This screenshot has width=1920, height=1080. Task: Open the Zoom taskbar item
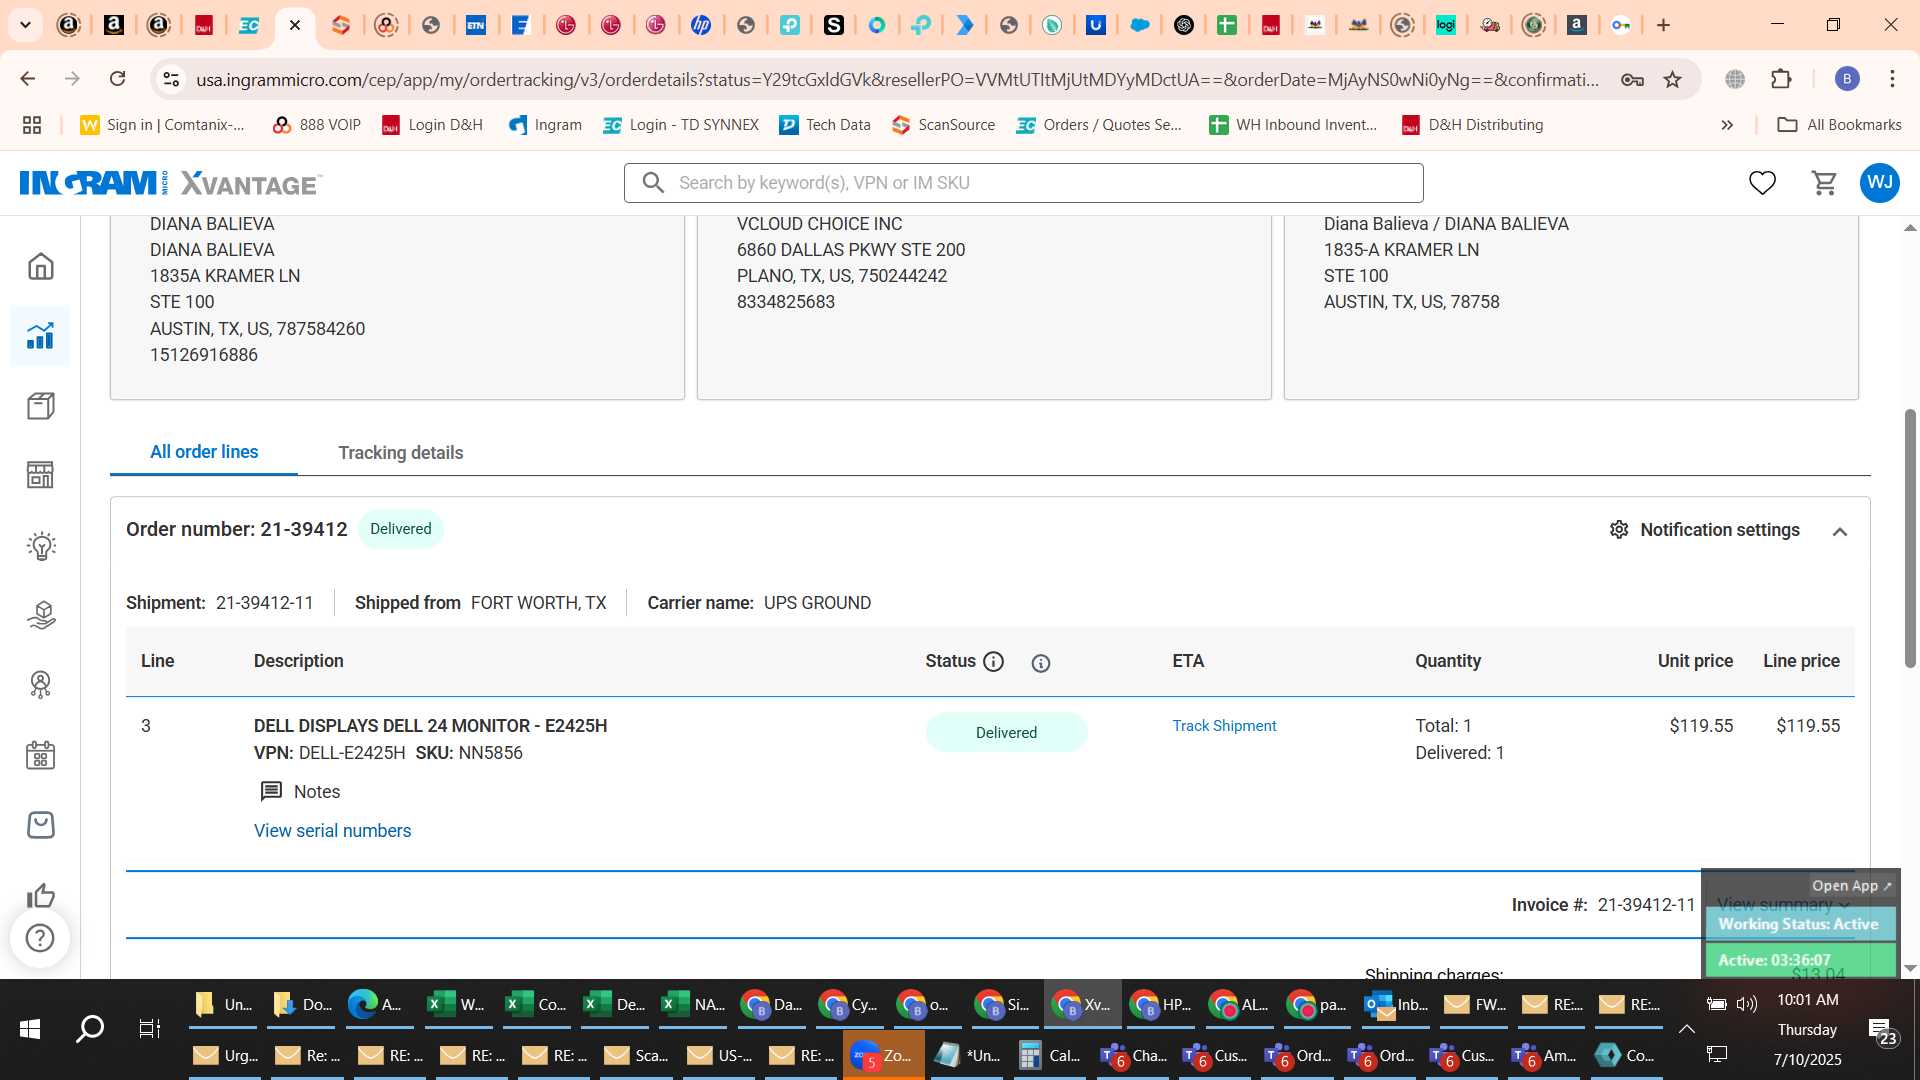[883, 1055]
